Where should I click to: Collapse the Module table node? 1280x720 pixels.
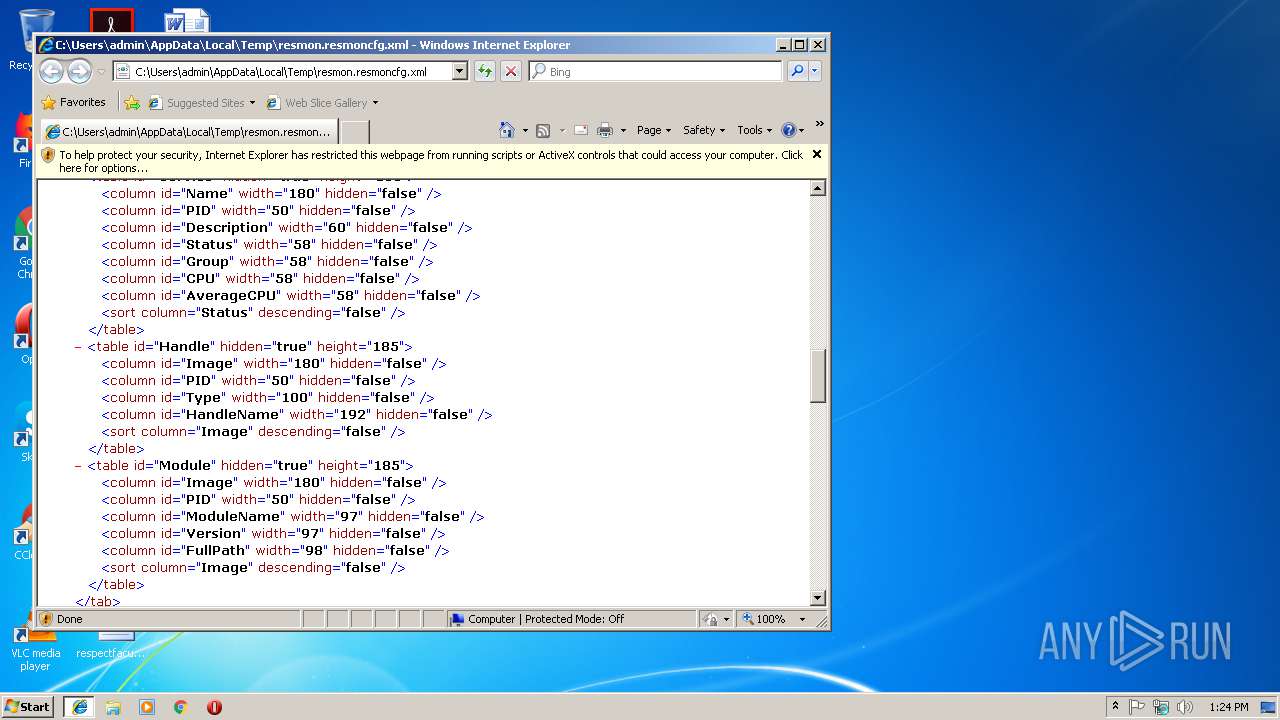pyautogui.click(x=78, y=466)
